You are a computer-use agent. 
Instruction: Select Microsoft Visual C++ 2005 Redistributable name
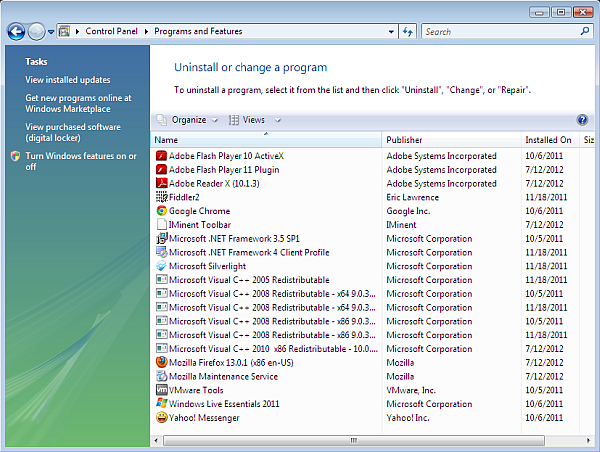pos(249,280)
